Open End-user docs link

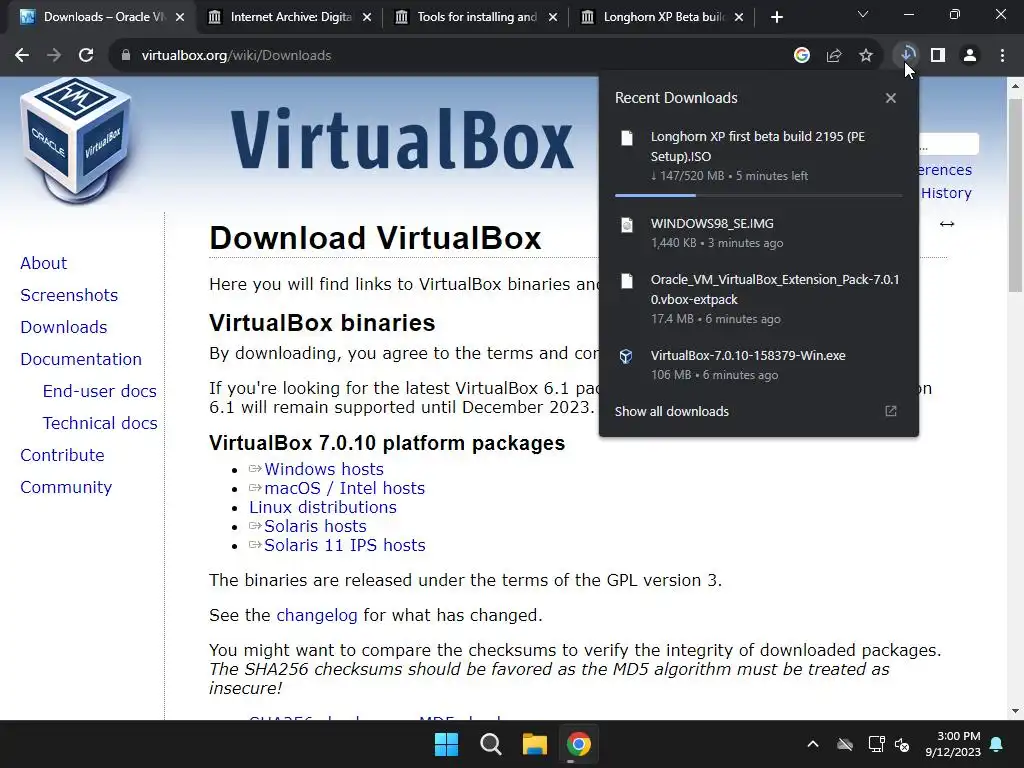click(100, 391)
